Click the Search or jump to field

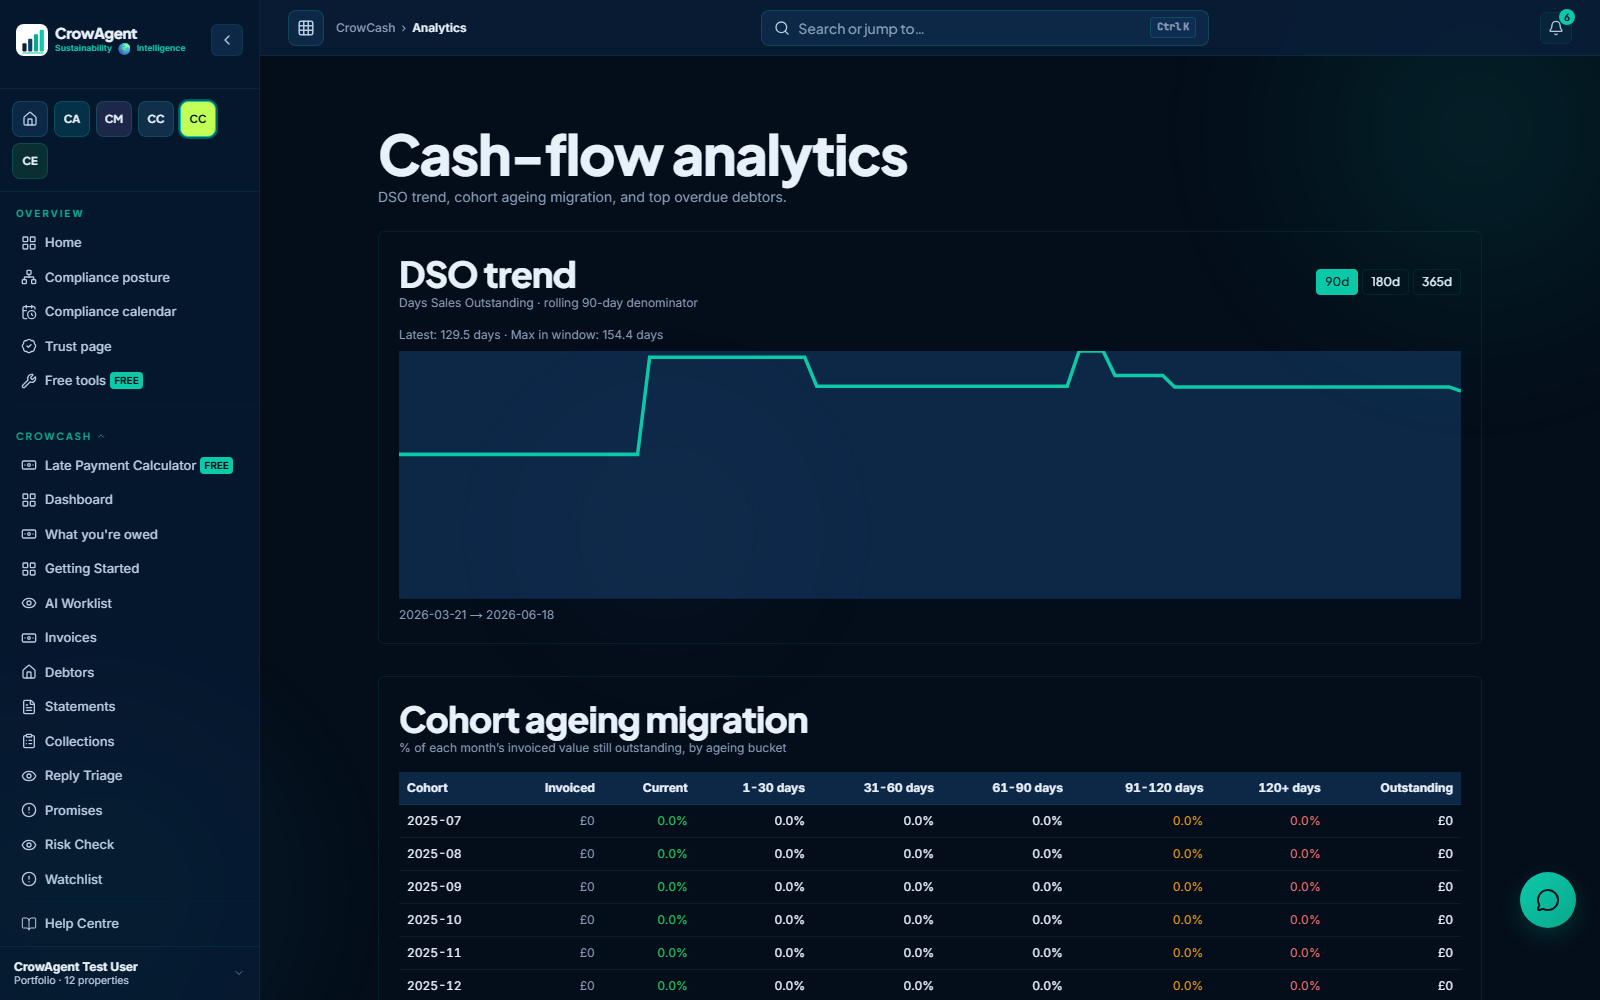click(x=984, y=28)
